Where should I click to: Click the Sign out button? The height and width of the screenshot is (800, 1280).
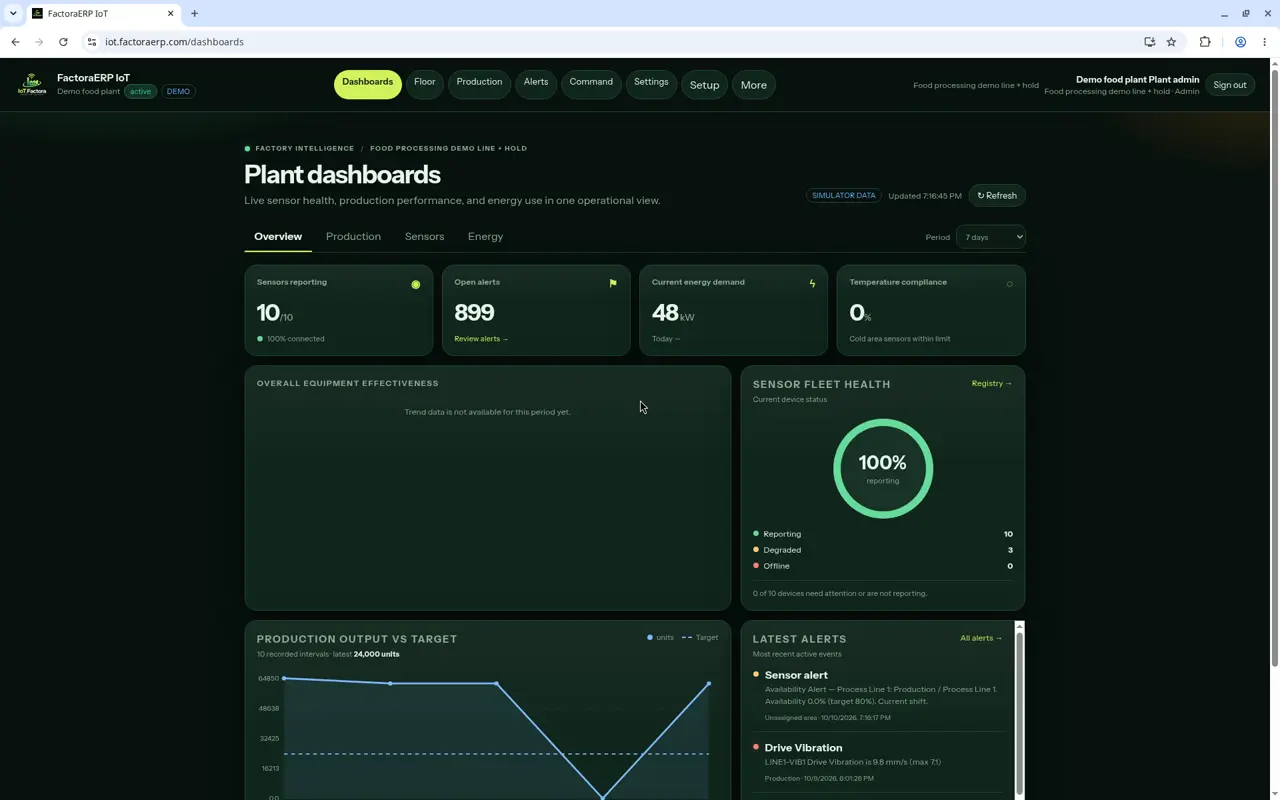pyautogui.click(x=1230, y=85)
